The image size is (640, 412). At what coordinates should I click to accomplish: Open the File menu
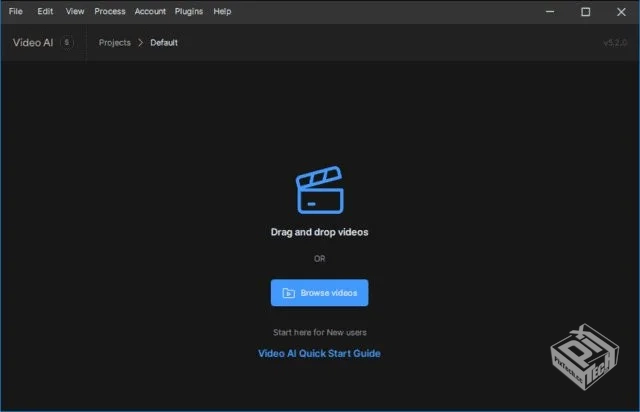click(16, 11)
